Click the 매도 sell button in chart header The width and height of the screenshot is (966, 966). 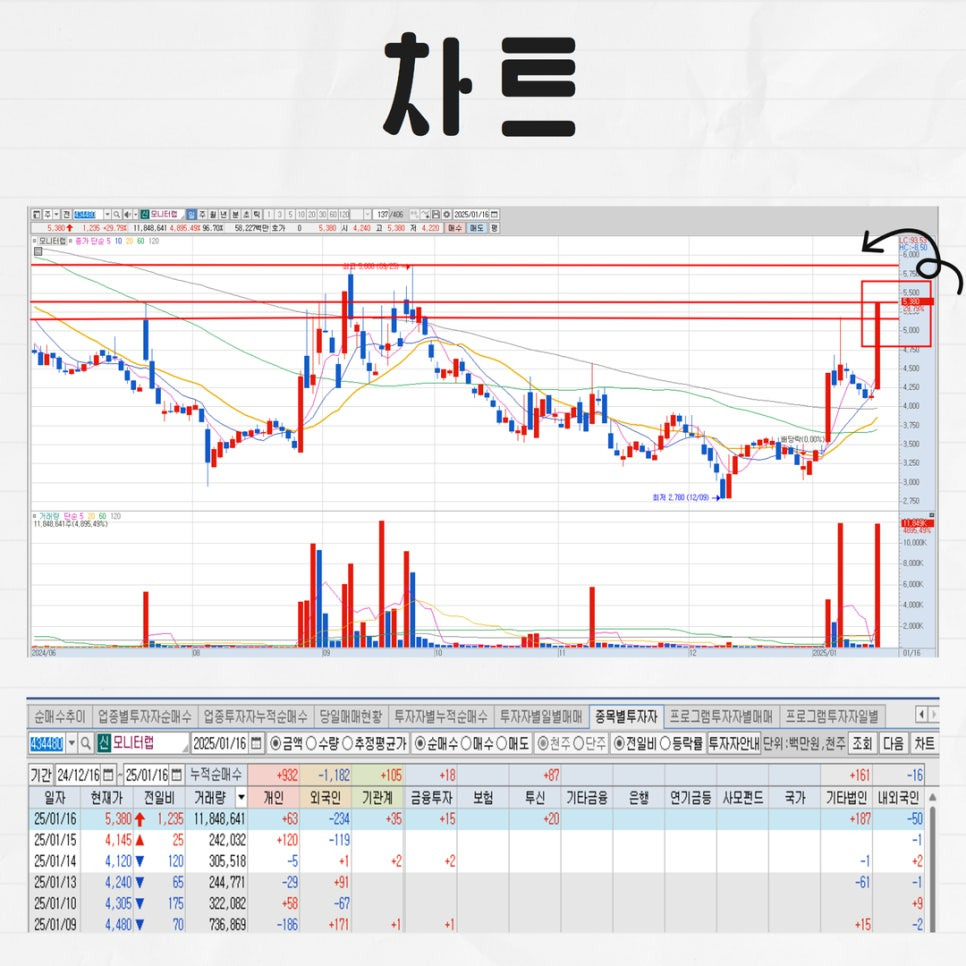476,228
